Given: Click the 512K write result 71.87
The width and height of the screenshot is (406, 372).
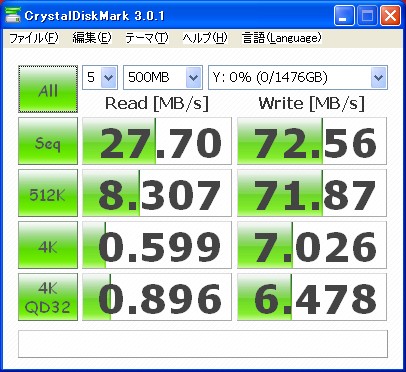Looking at the screenshot, I should coord(312,193).
